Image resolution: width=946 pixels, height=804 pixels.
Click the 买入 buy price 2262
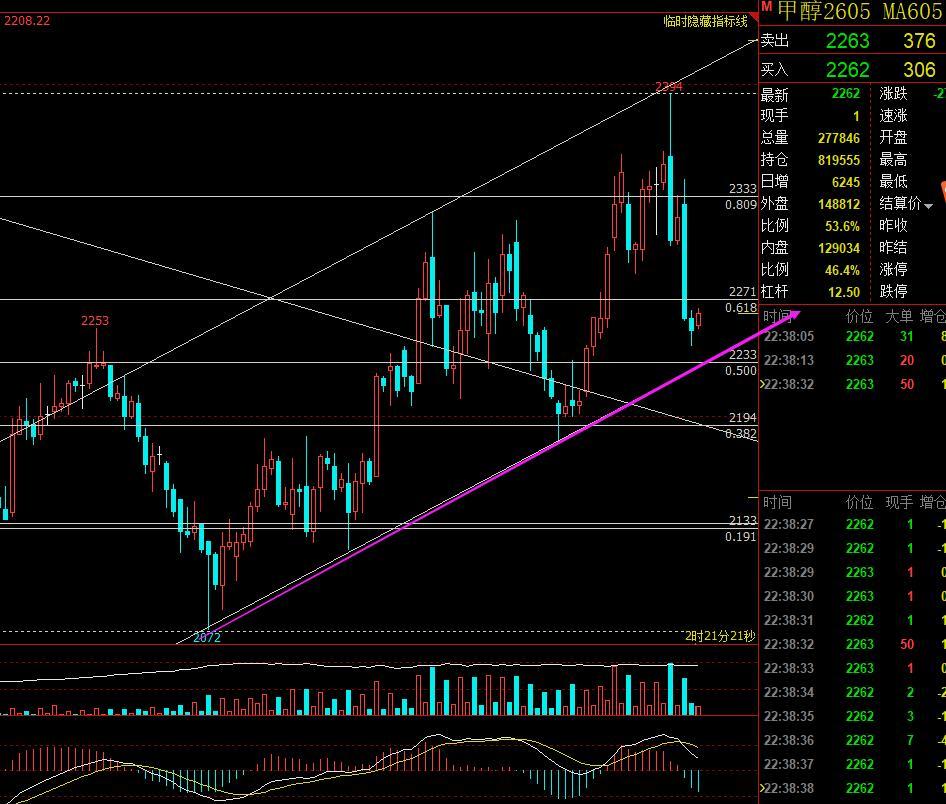[847, 70]
